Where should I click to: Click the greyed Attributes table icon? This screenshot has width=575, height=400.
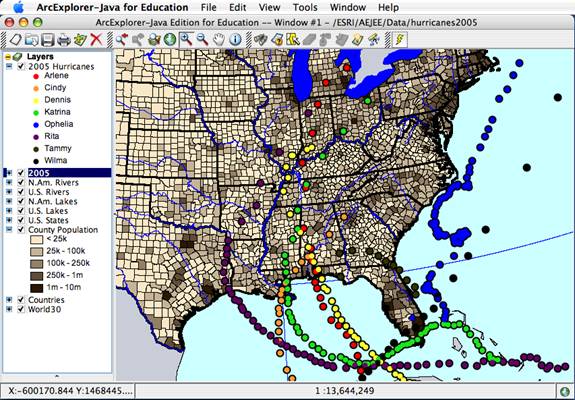click(341, 40)
